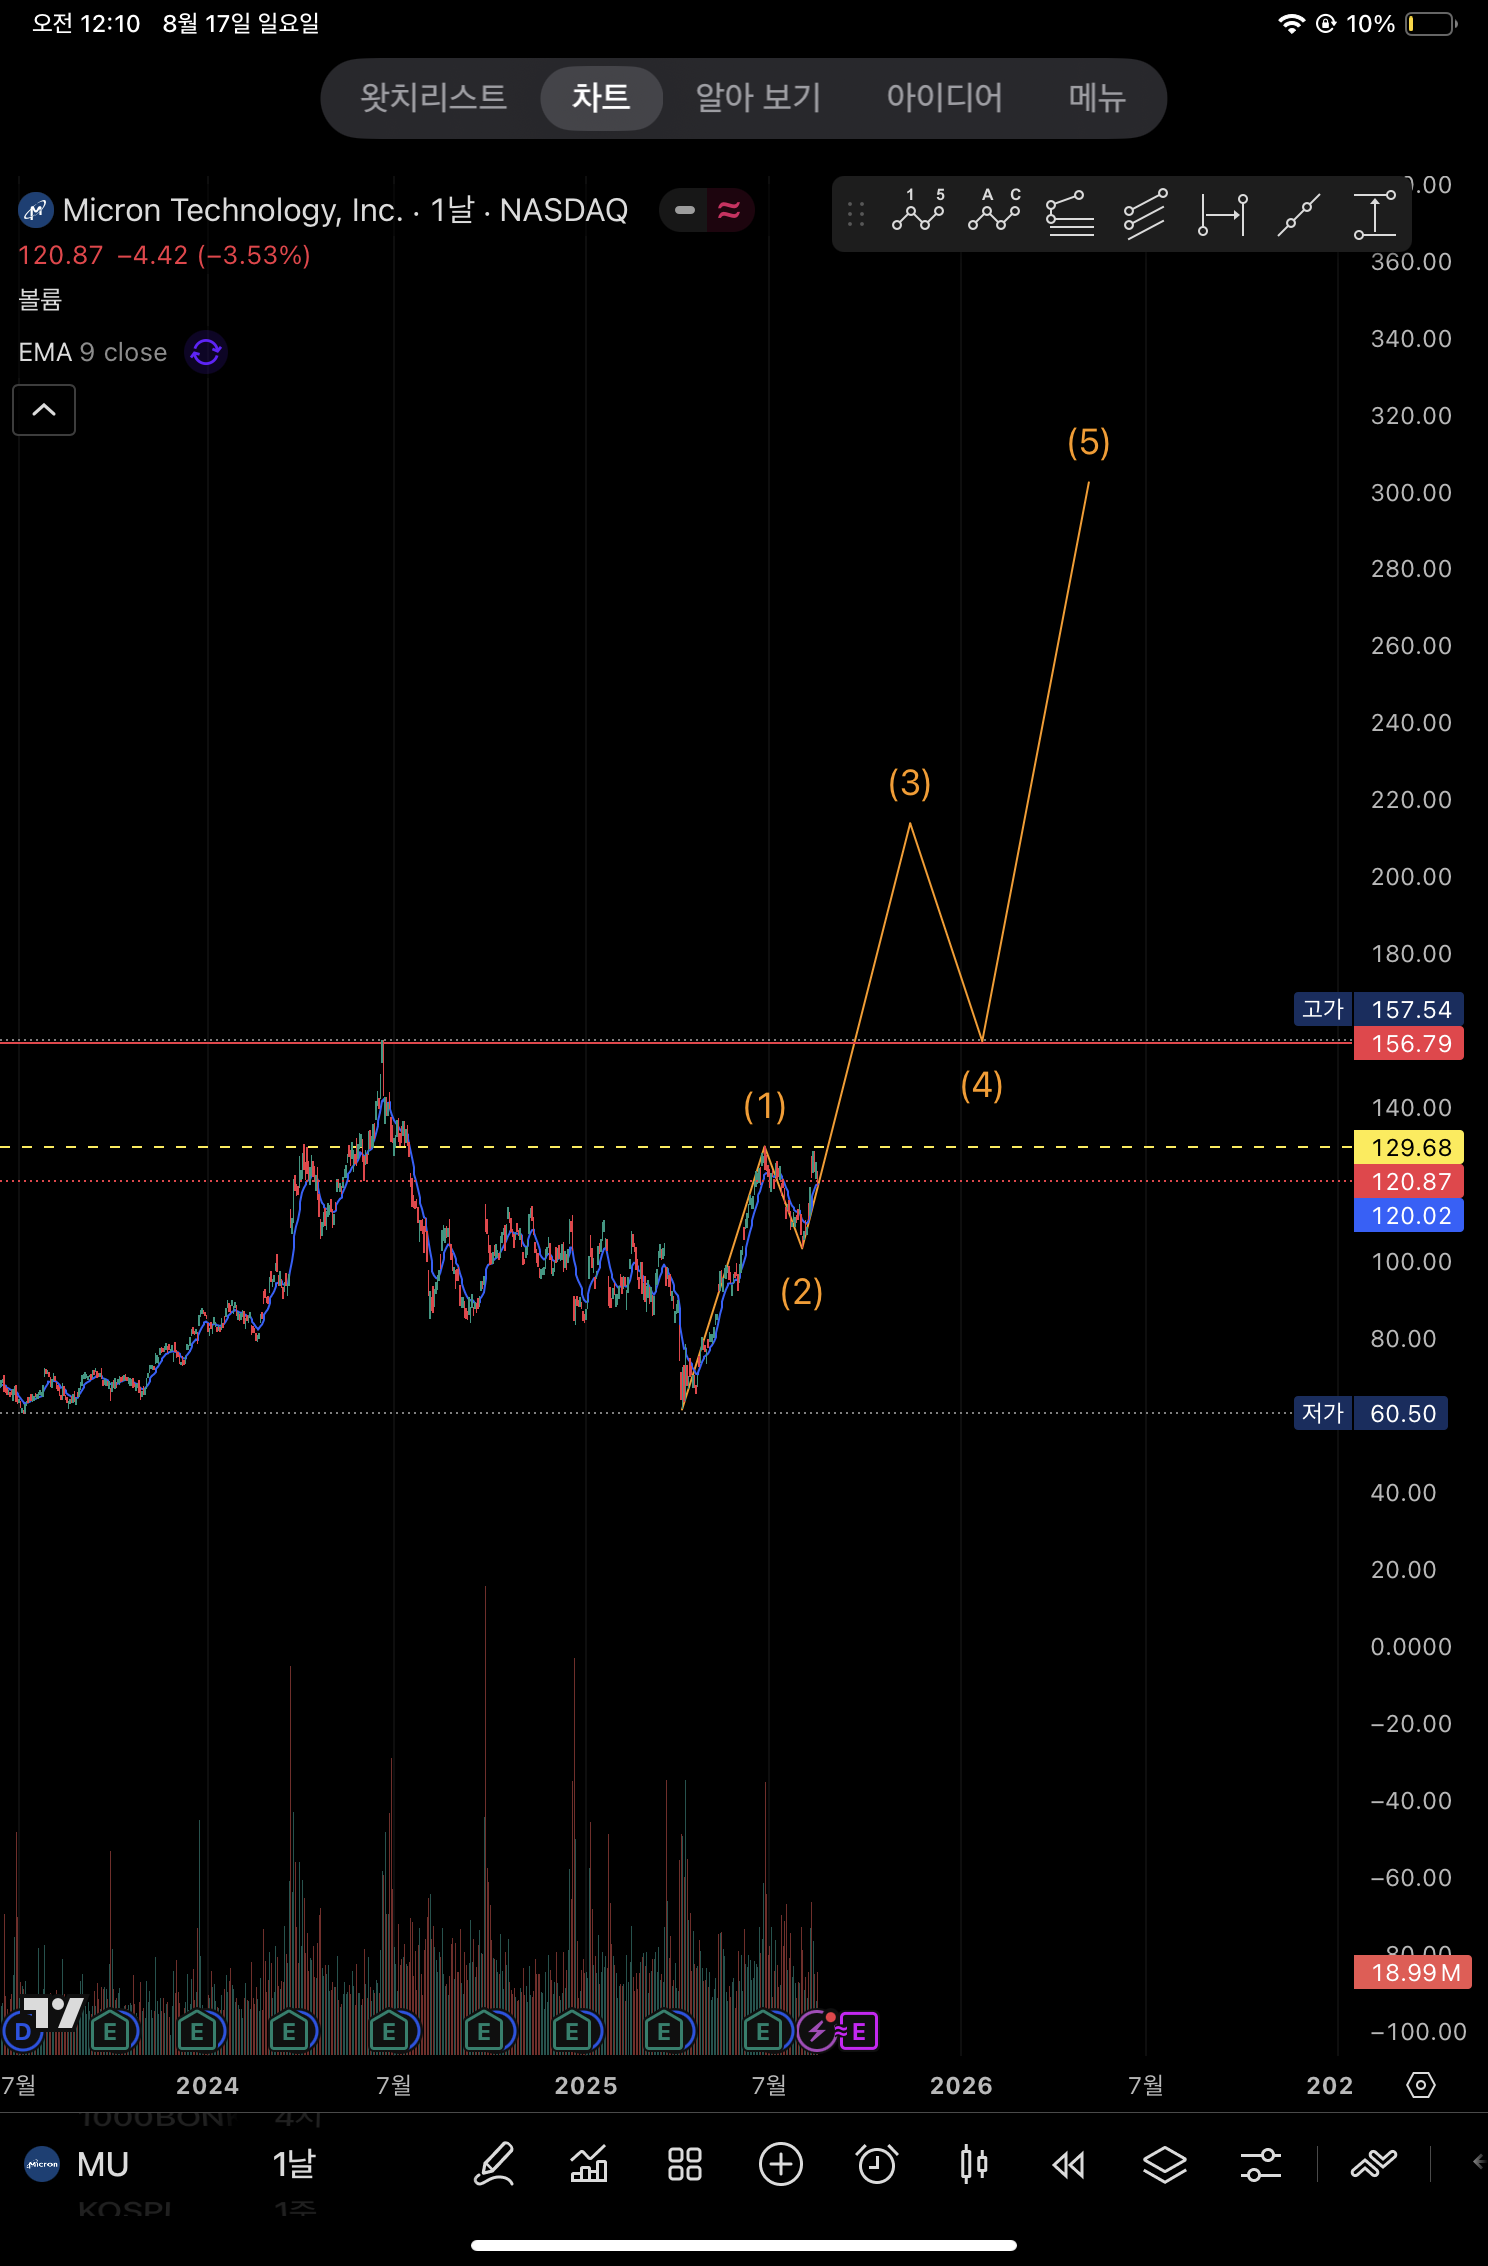Tap the red 156.79 horizontal line label
Viewport: 1488px width, 2266px height.
[1409, 1043]
